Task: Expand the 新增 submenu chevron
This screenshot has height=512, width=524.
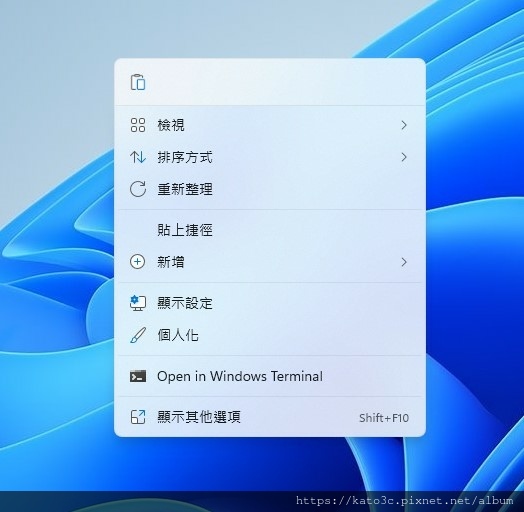Action: [x=404, y=262]
